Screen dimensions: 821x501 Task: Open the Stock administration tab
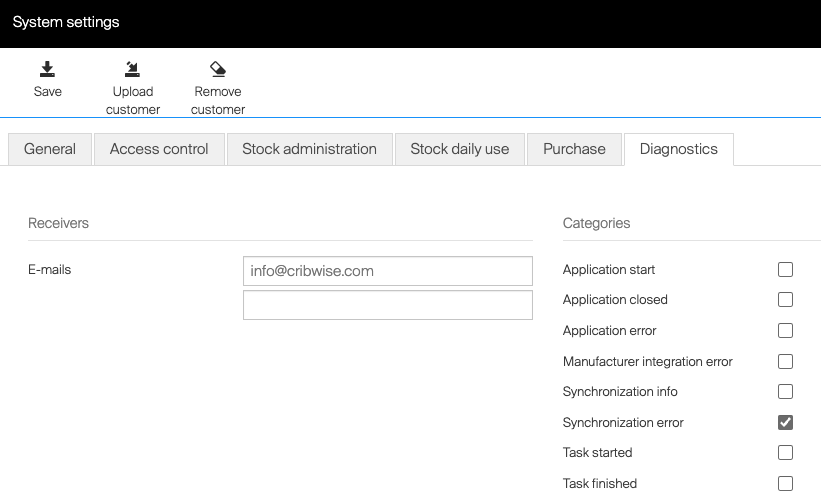click(309, 149)
